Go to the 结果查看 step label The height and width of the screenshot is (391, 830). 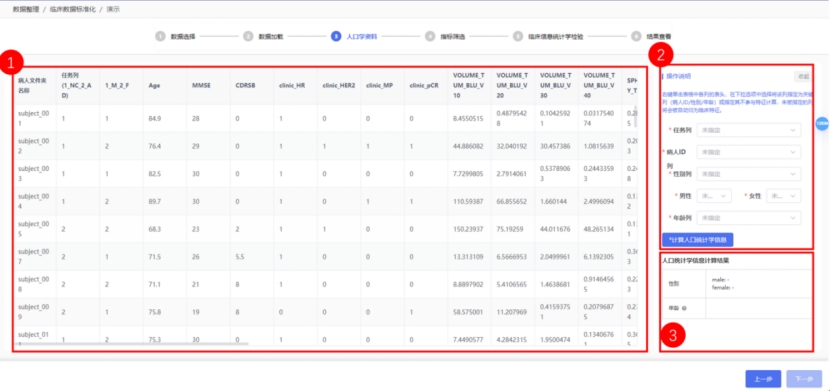coord(659,37)
